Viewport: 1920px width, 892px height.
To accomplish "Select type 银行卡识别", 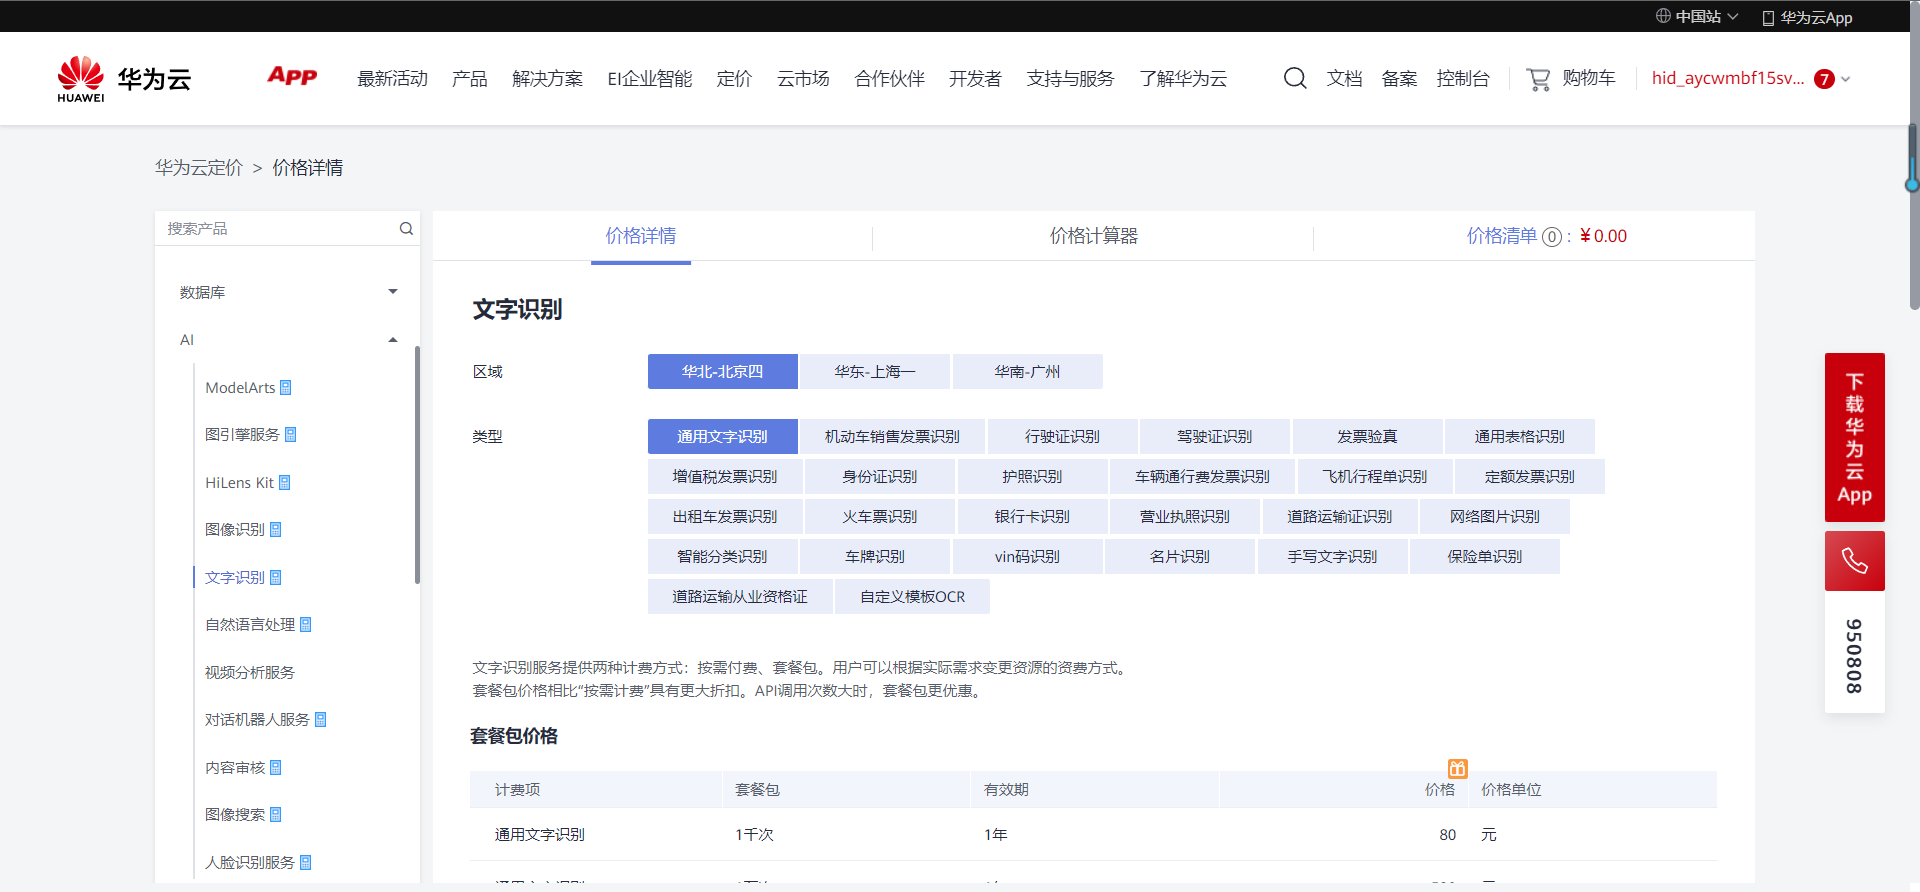I will pos(1033,516).
